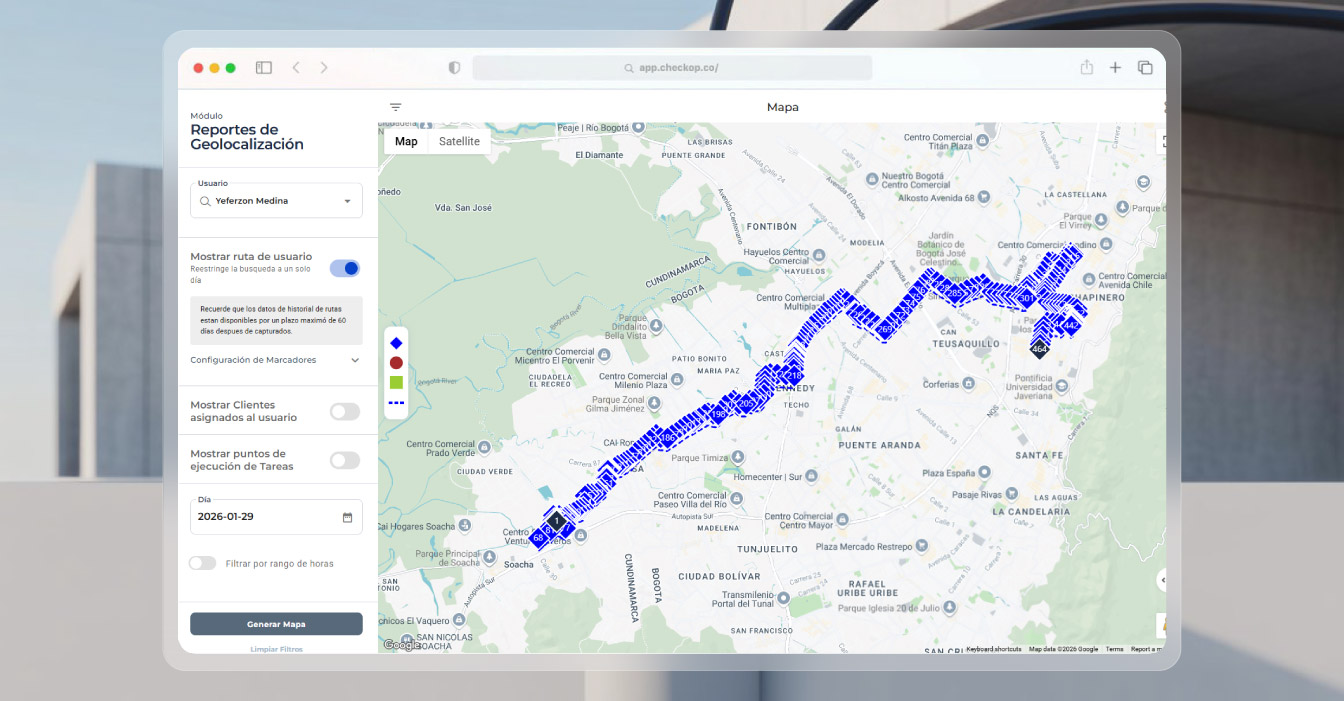Image resolution: width=1344 pixels, height=701 pixels.
Task: Select the Map view tab
Action: 406,141
